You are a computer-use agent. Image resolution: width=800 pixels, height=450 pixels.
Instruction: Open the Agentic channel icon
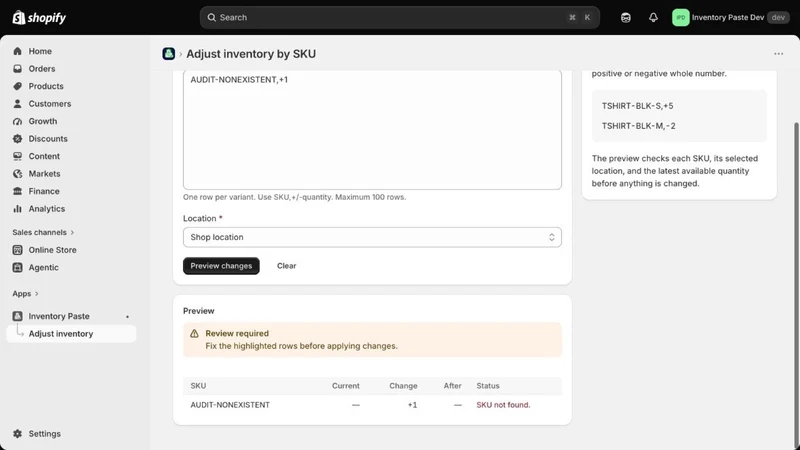pyautogui.click(x=17, y=267)
